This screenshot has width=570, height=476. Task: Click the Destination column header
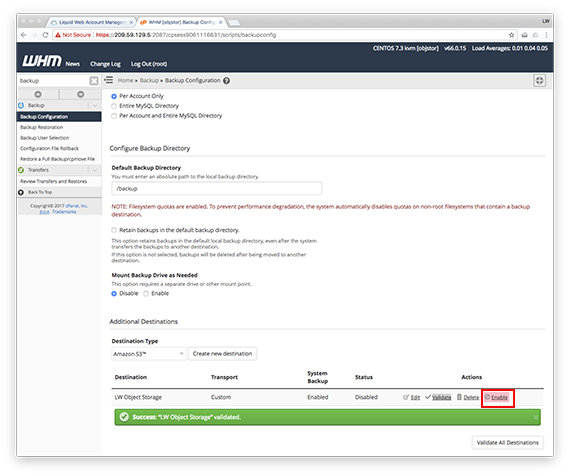pyautogui.click(x=131, y=377)
